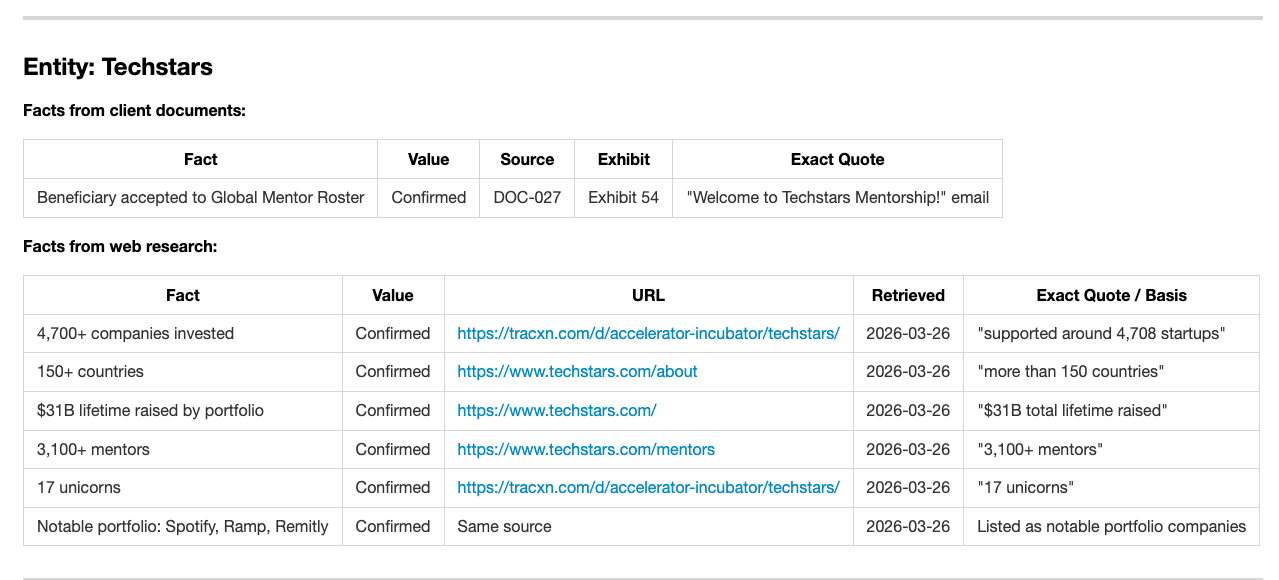Click the "Facts from web research:" label
Screen dimensions: 1279x580
click(x=120, y=246)
